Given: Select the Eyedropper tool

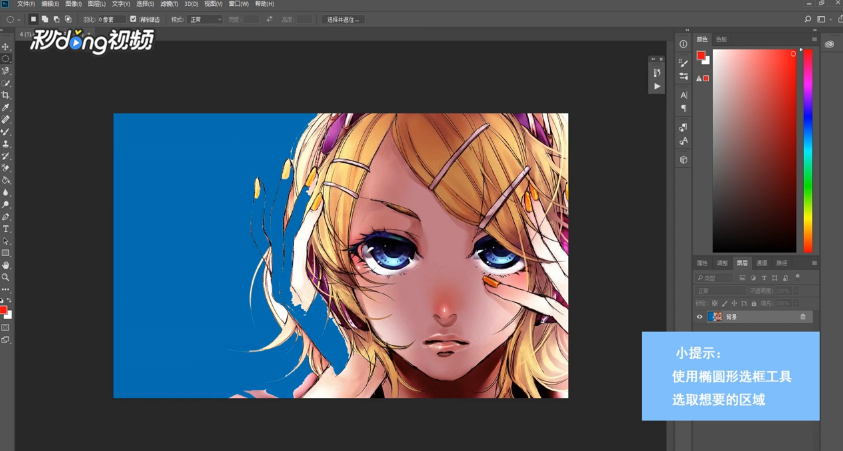Looking at the screenshot, I should (5, 108).
